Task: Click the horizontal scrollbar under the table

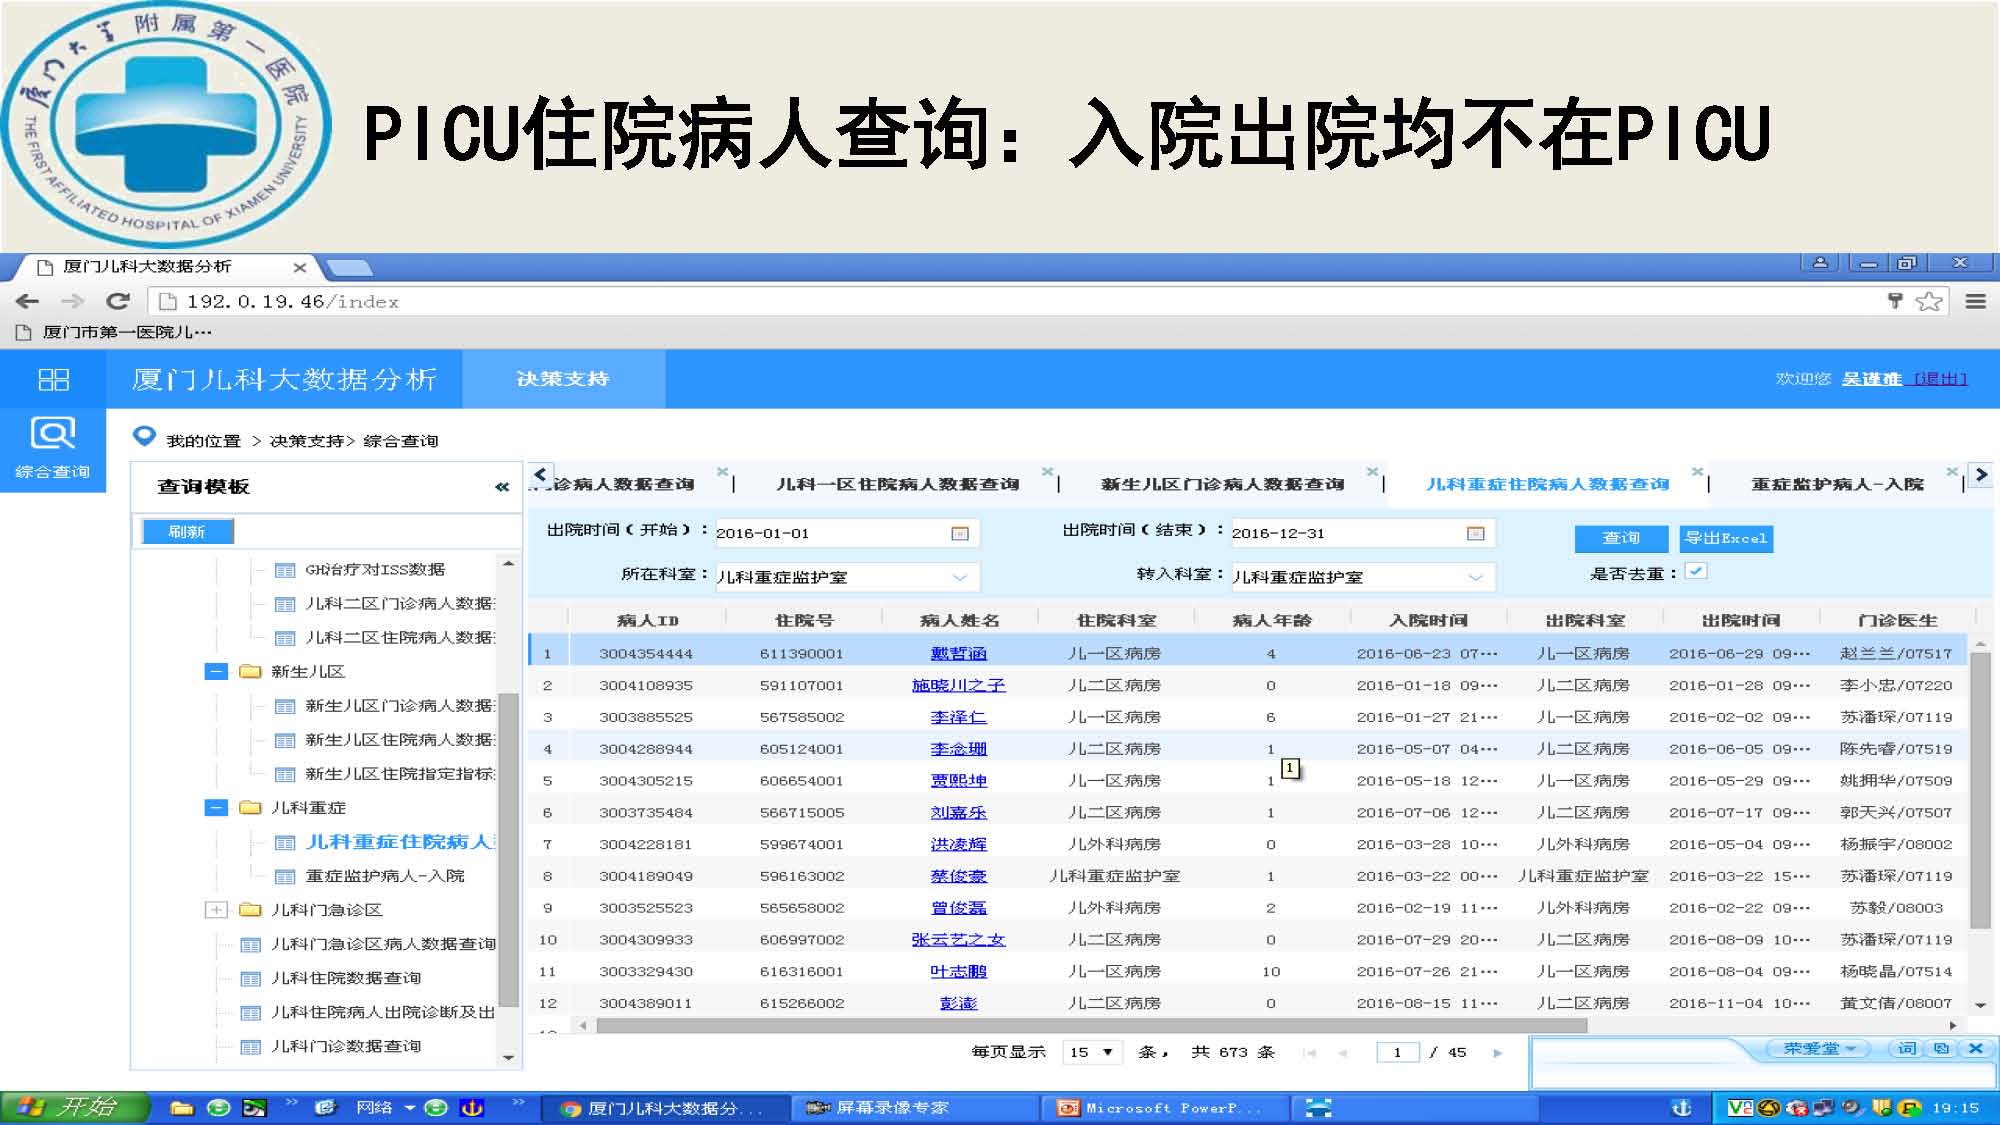Action: point(1091,1025)
